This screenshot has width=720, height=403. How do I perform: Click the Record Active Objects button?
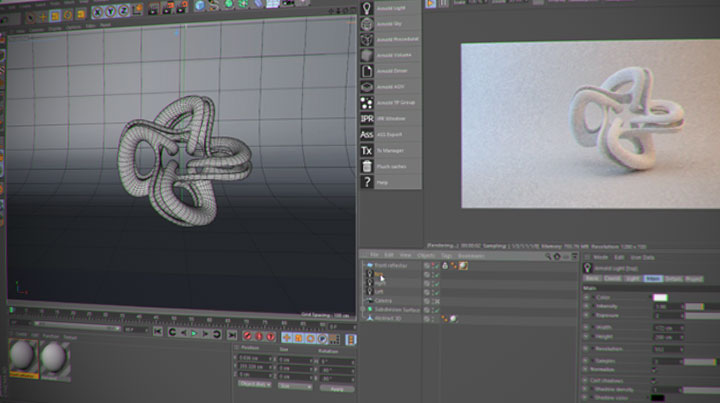pos(248,336)
